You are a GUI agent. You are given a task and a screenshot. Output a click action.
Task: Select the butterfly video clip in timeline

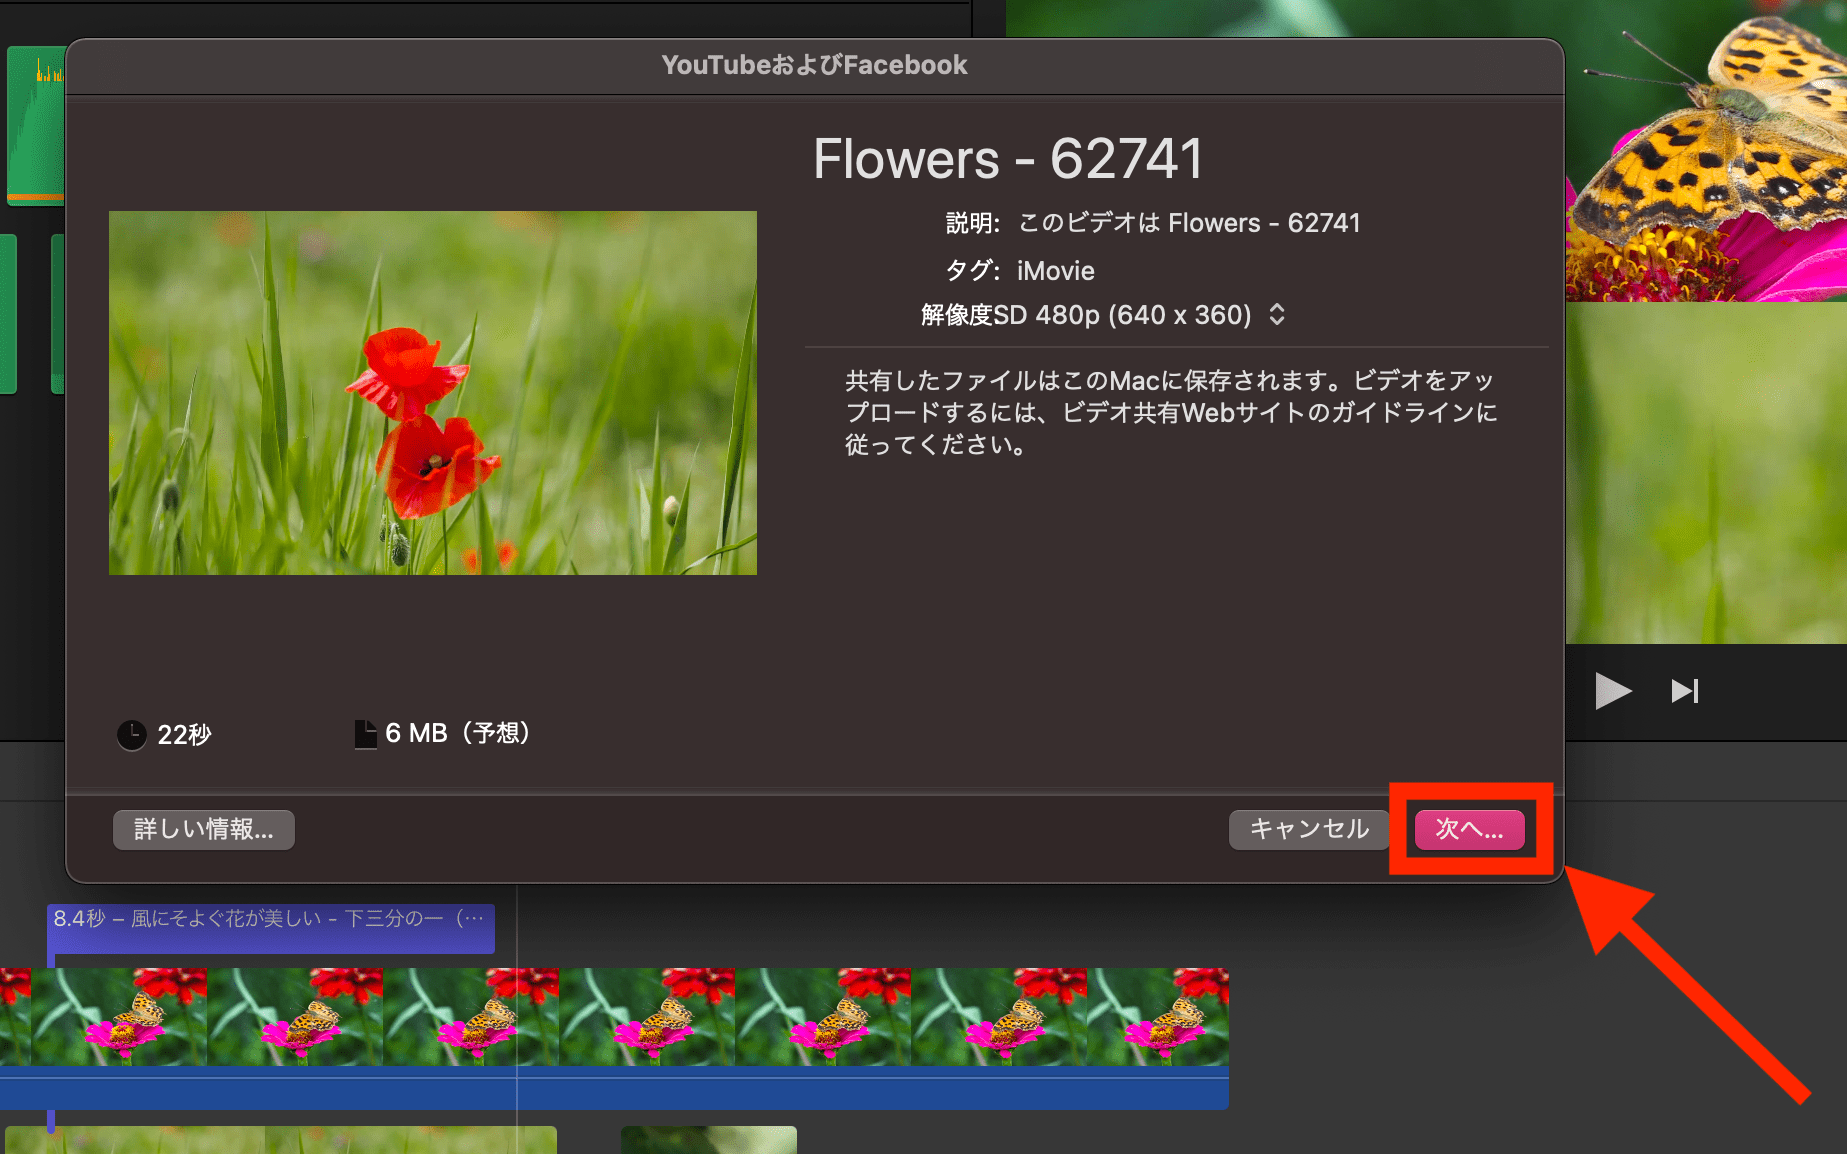(614, 1016)
